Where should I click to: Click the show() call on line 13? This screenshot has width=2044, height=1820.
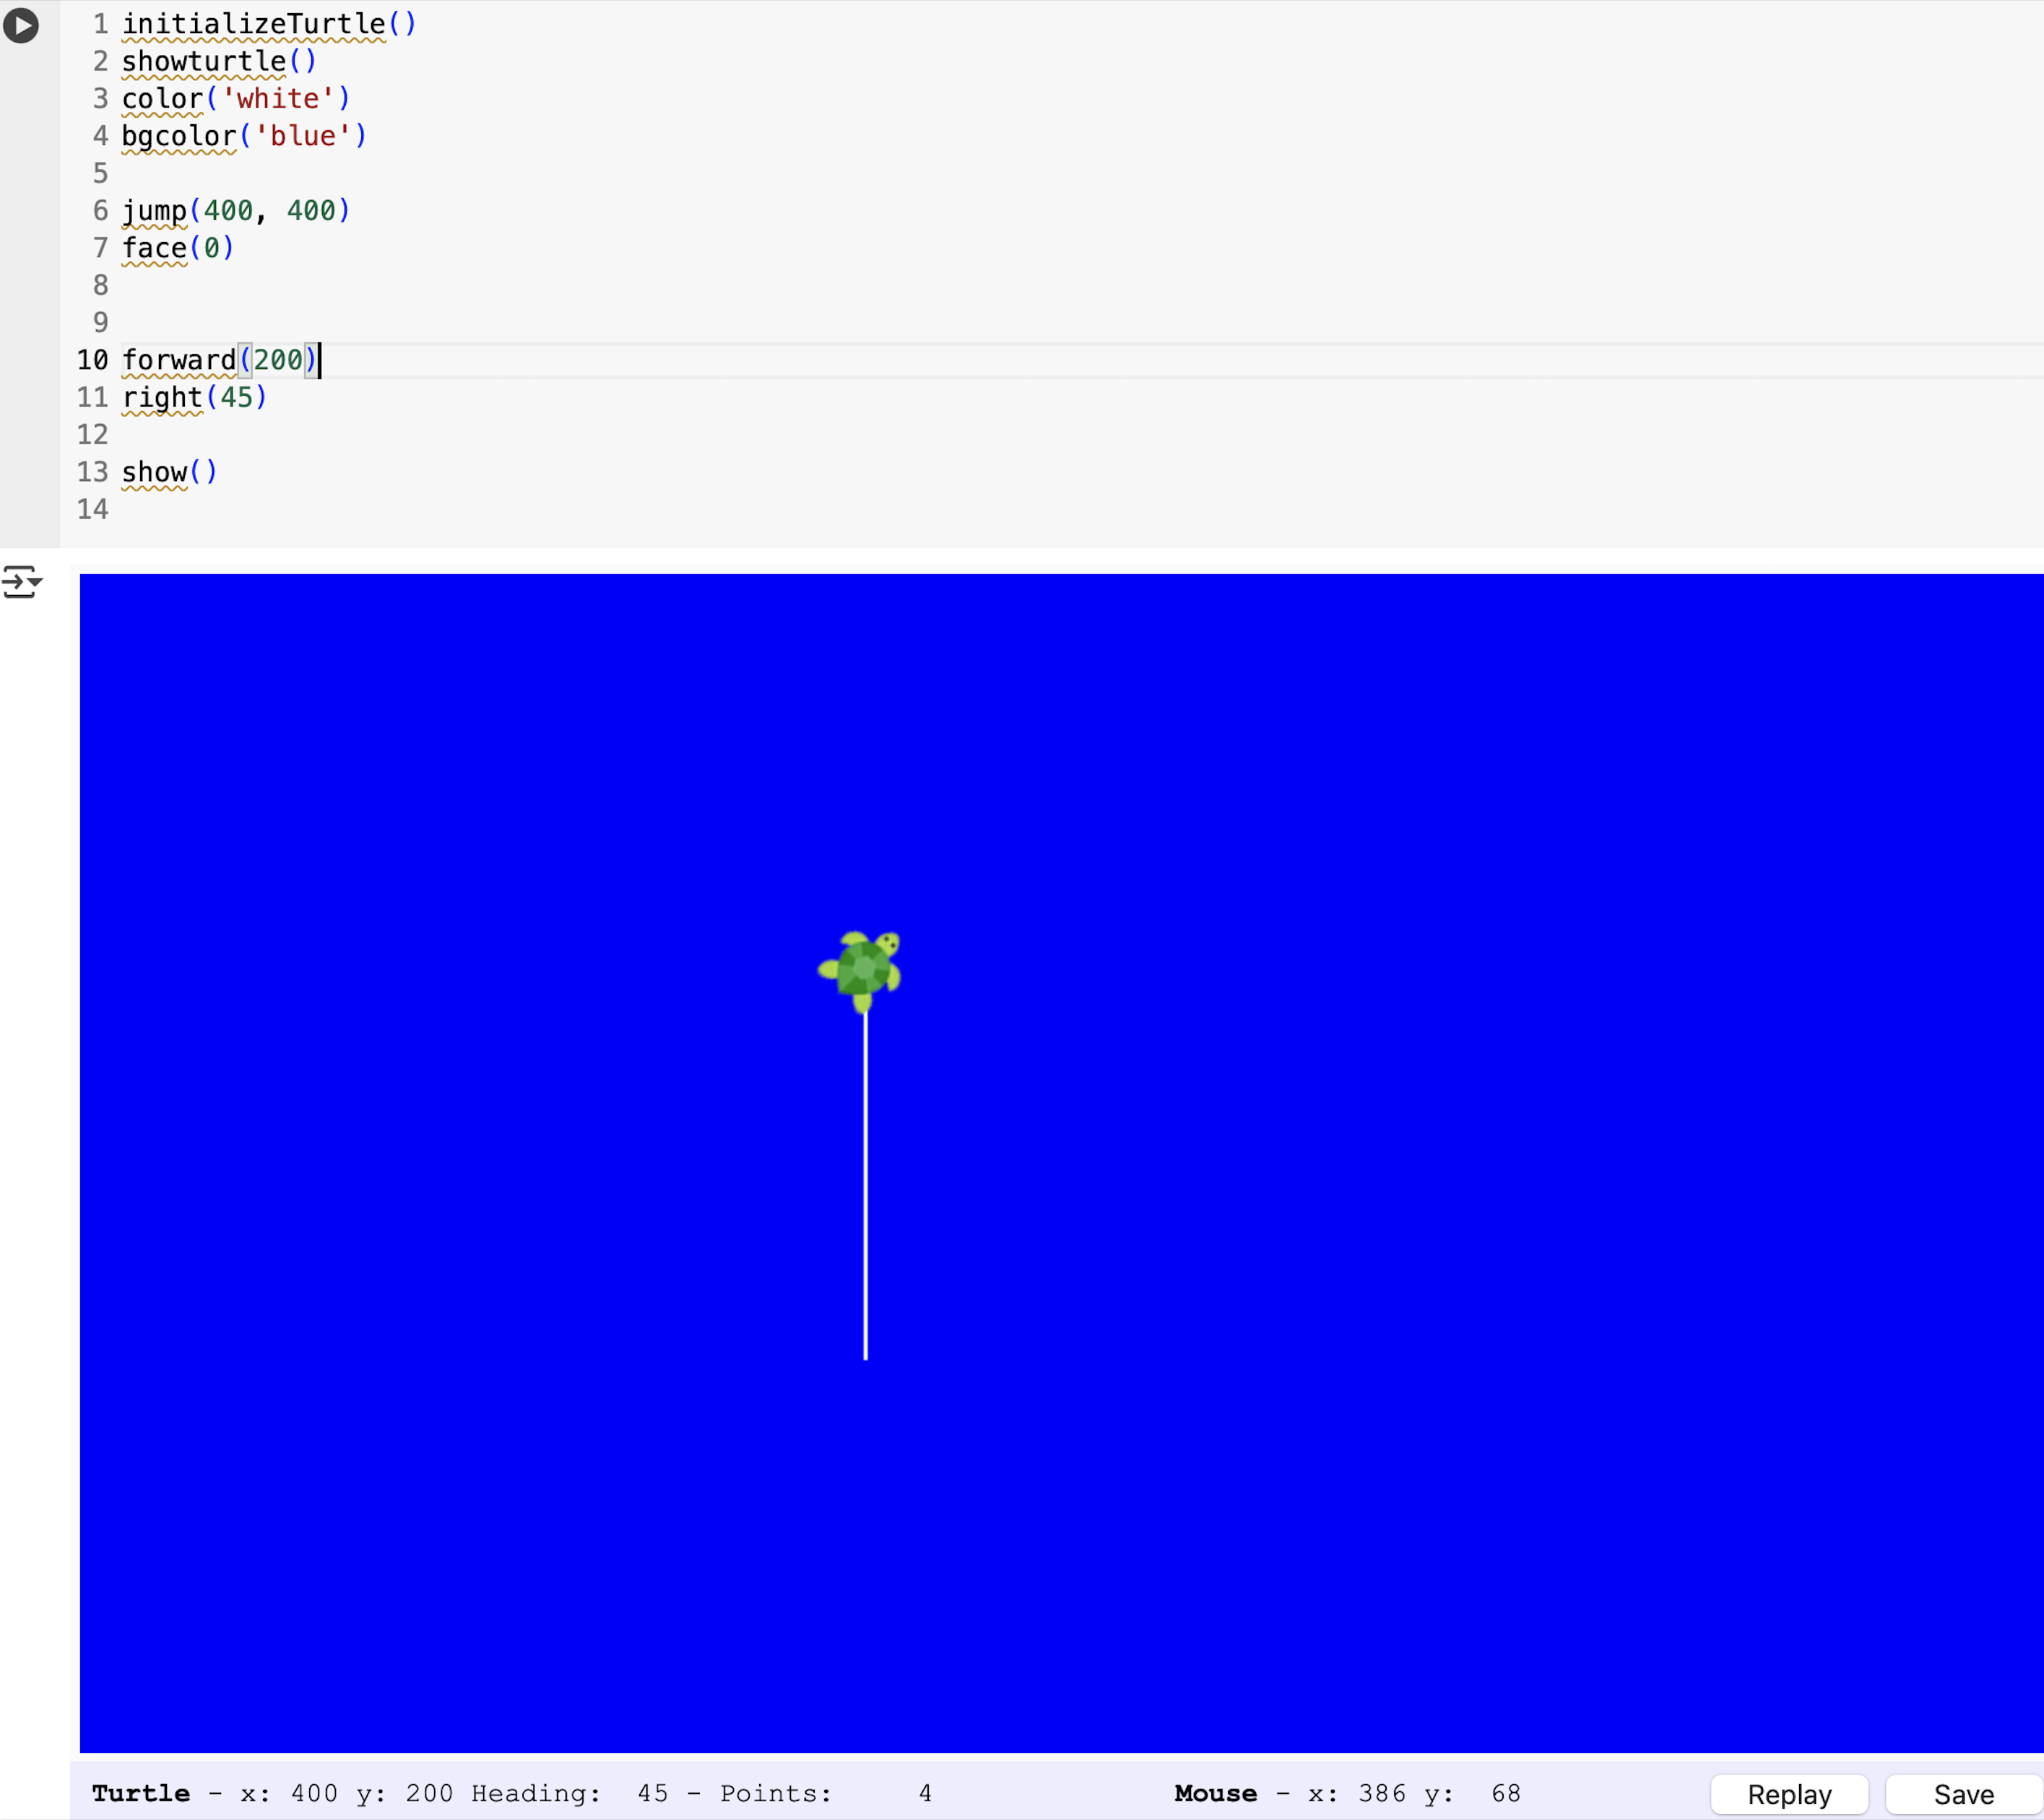[168, 472]
